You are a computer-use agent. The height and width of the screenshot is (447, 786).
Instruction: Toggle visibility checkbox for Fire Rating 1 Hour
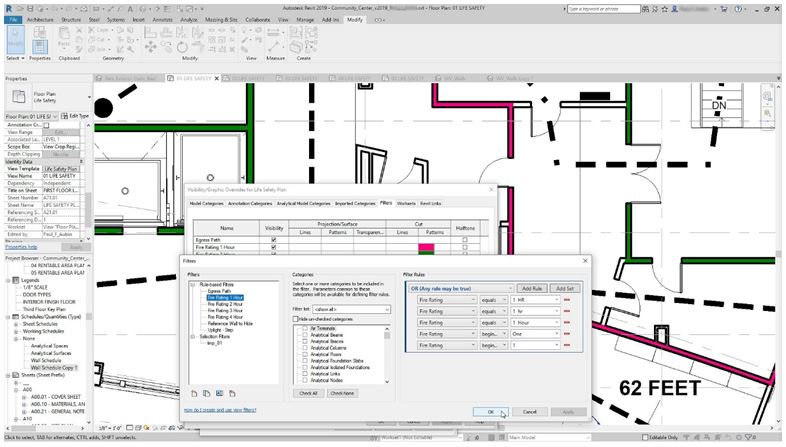(274, 247)
